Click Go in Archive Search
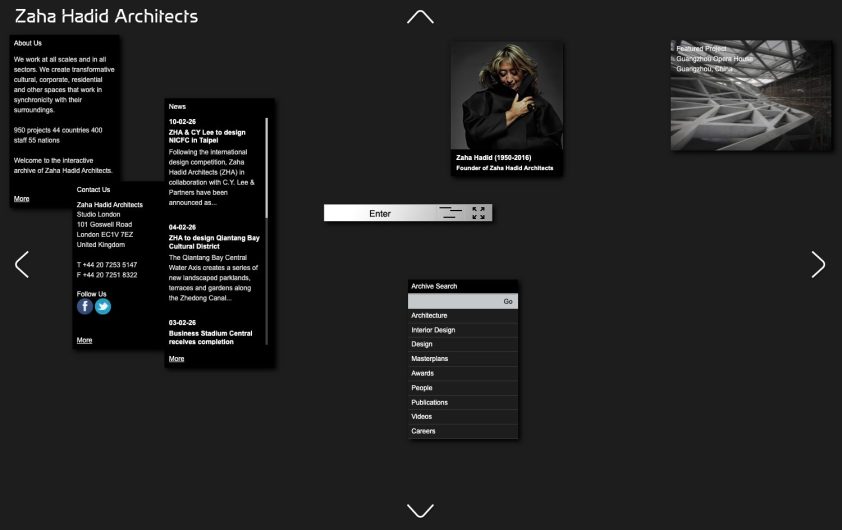Screen dimensions: 842x530 507,301
